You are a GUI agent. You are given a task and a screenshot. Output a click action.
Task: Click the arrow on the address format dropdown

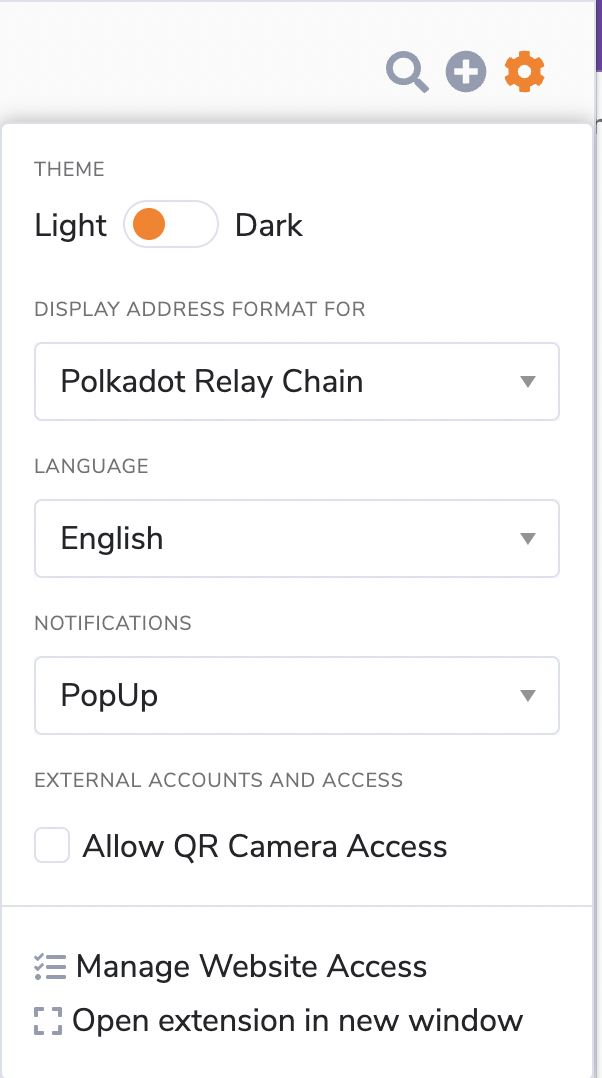click(x=528, y=382)
